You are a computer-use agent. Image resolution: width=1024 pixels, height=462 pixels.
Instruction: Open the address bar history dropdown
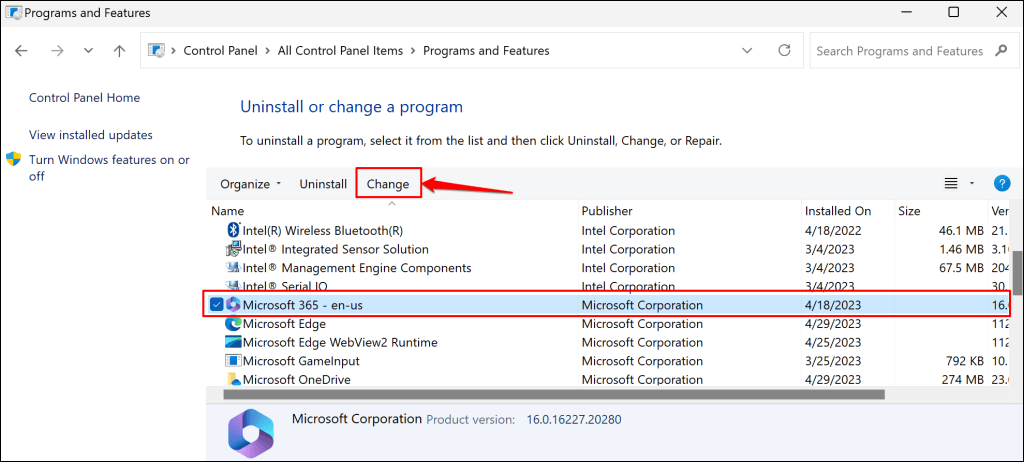(748, 51)
